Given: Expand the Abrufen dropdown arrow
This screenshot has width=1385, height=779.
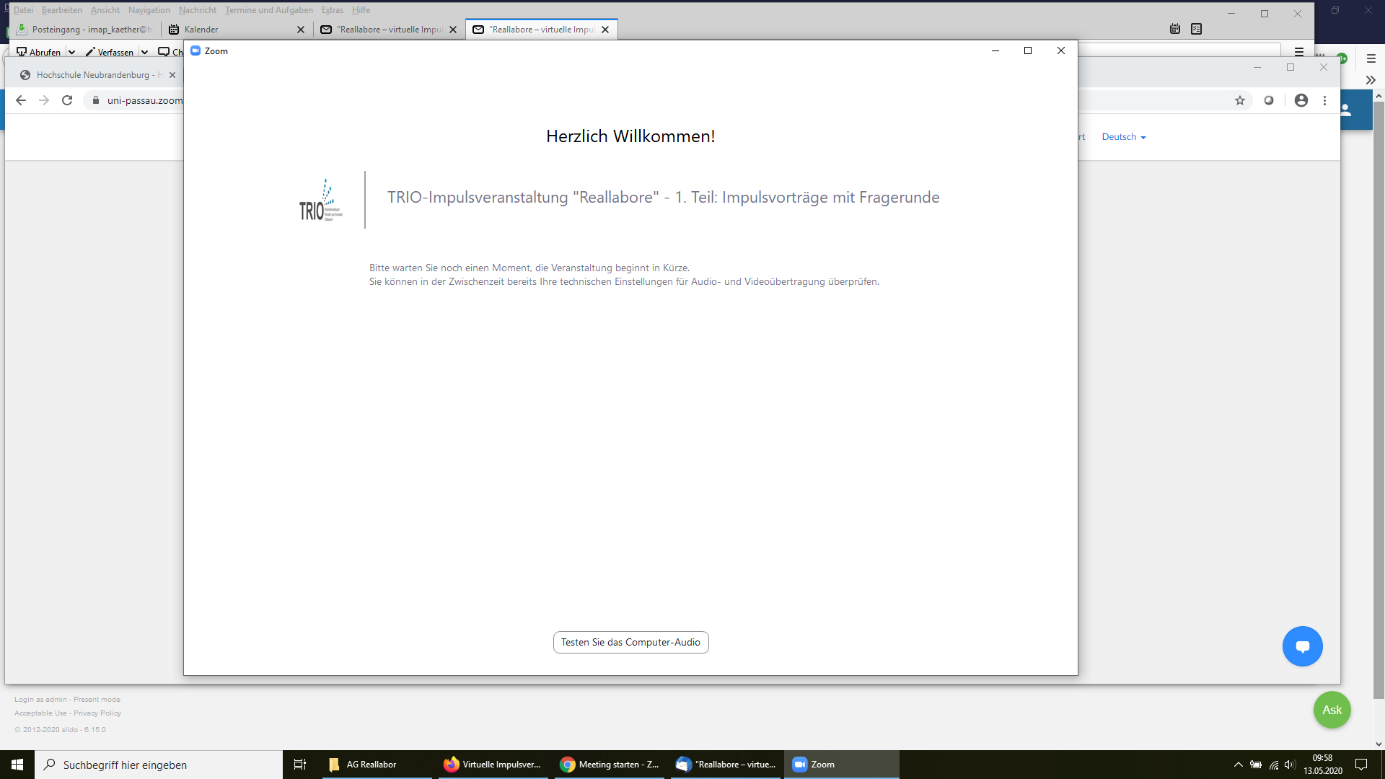Looking at the screenshot, I should click(71, 52).
